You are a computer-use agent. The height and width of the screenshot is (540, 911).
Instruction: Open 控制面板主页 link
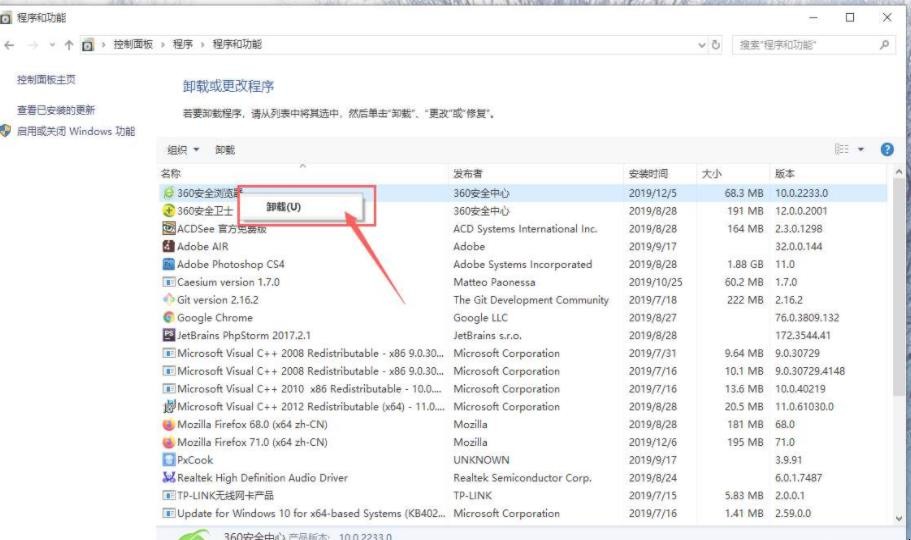pos(46,80)
